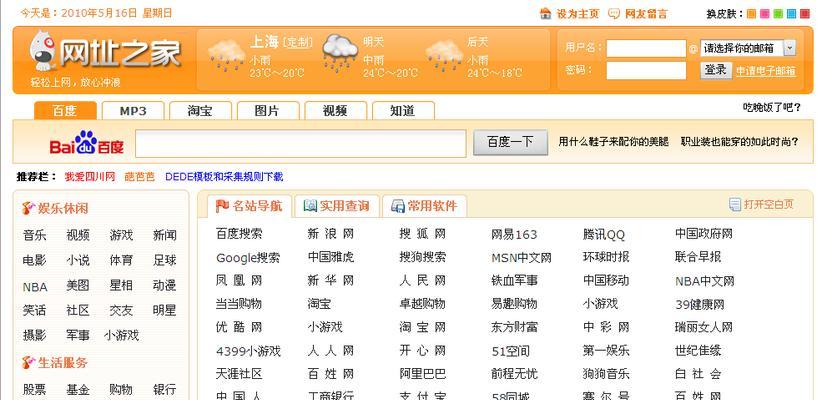Screen dimensions: 822x400
Task: Open the 百度搜索 site link
Action: [239, 234]
